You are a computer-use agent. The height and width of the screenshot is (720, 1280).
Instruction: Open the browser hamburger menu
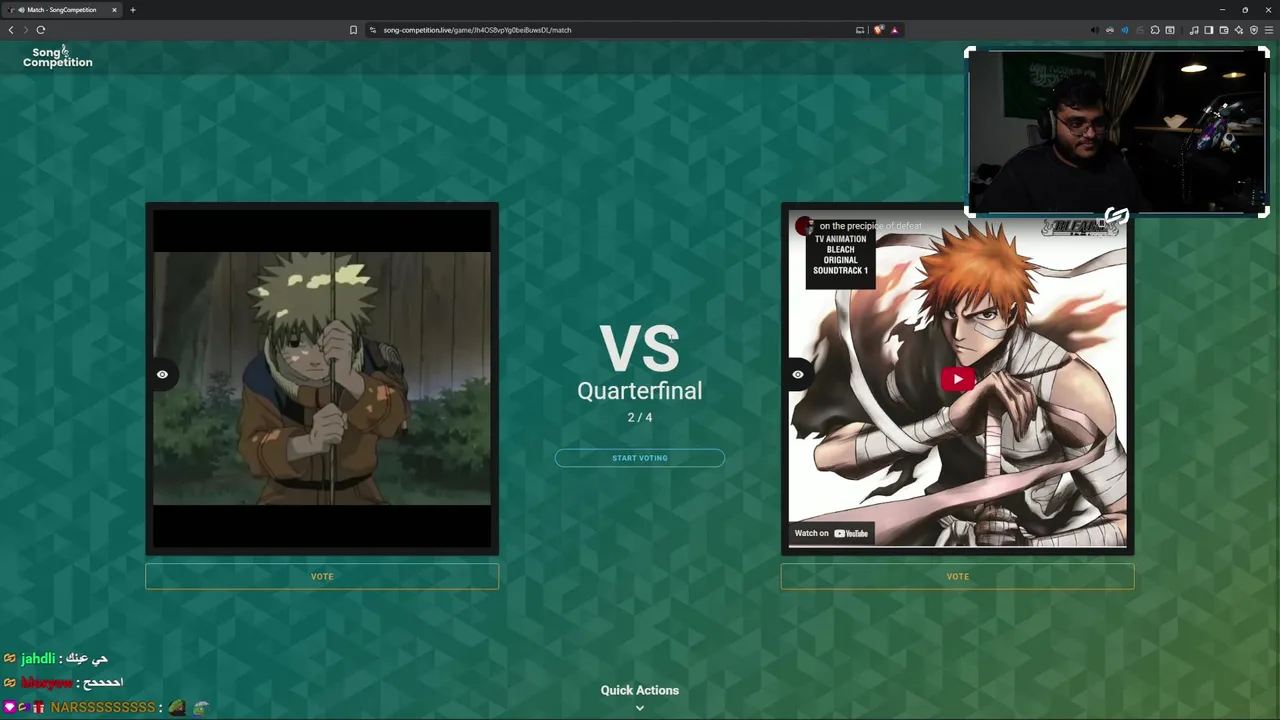click(x=1269, y=30)
